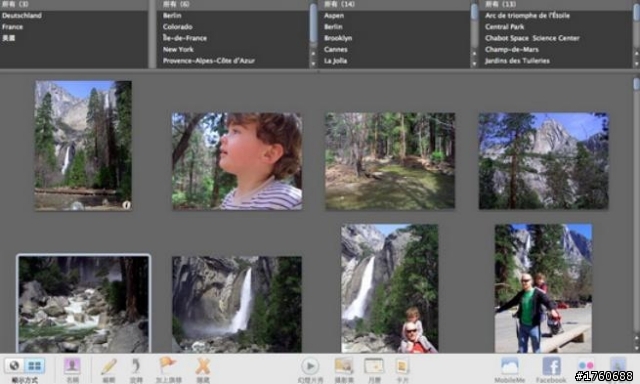Create a card with the Card icon

click(402, 366)
